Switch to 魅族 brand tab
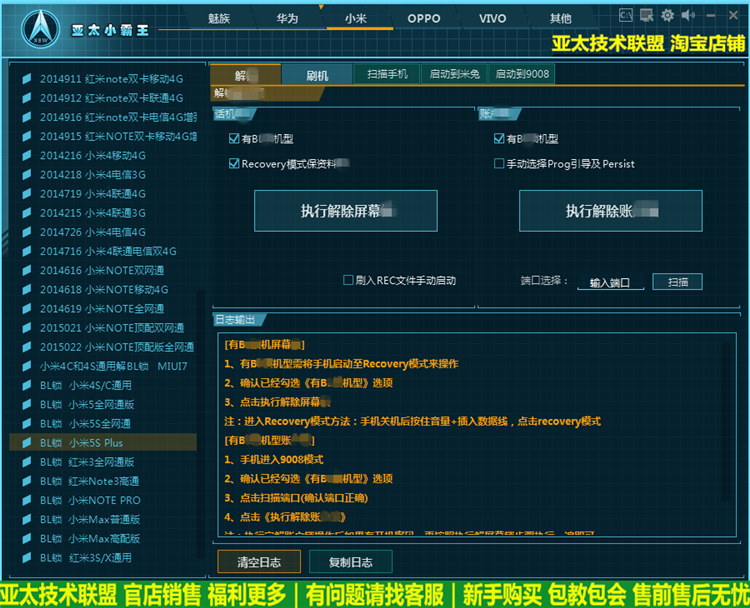The width and height of the screenshot is (750, 608). (219, 18)
